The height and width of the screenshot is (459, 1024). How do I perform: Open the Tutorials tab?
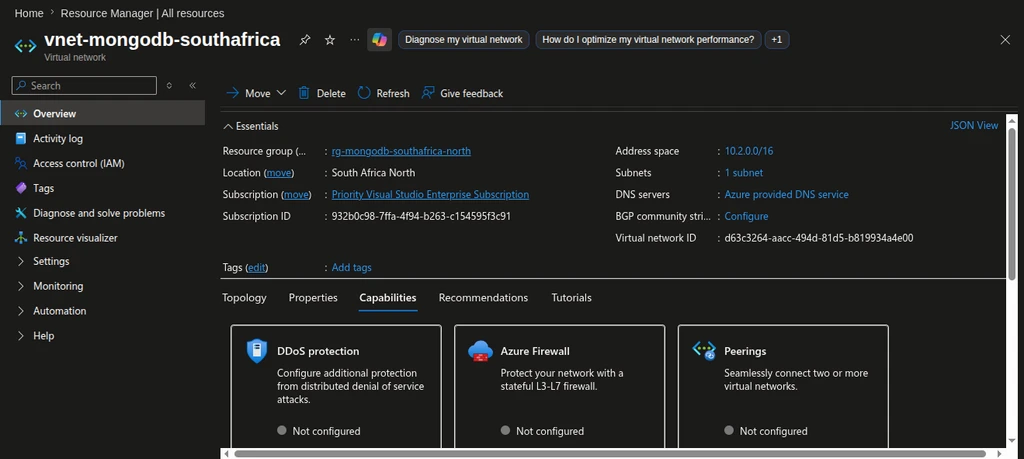(x=571, y=298)
